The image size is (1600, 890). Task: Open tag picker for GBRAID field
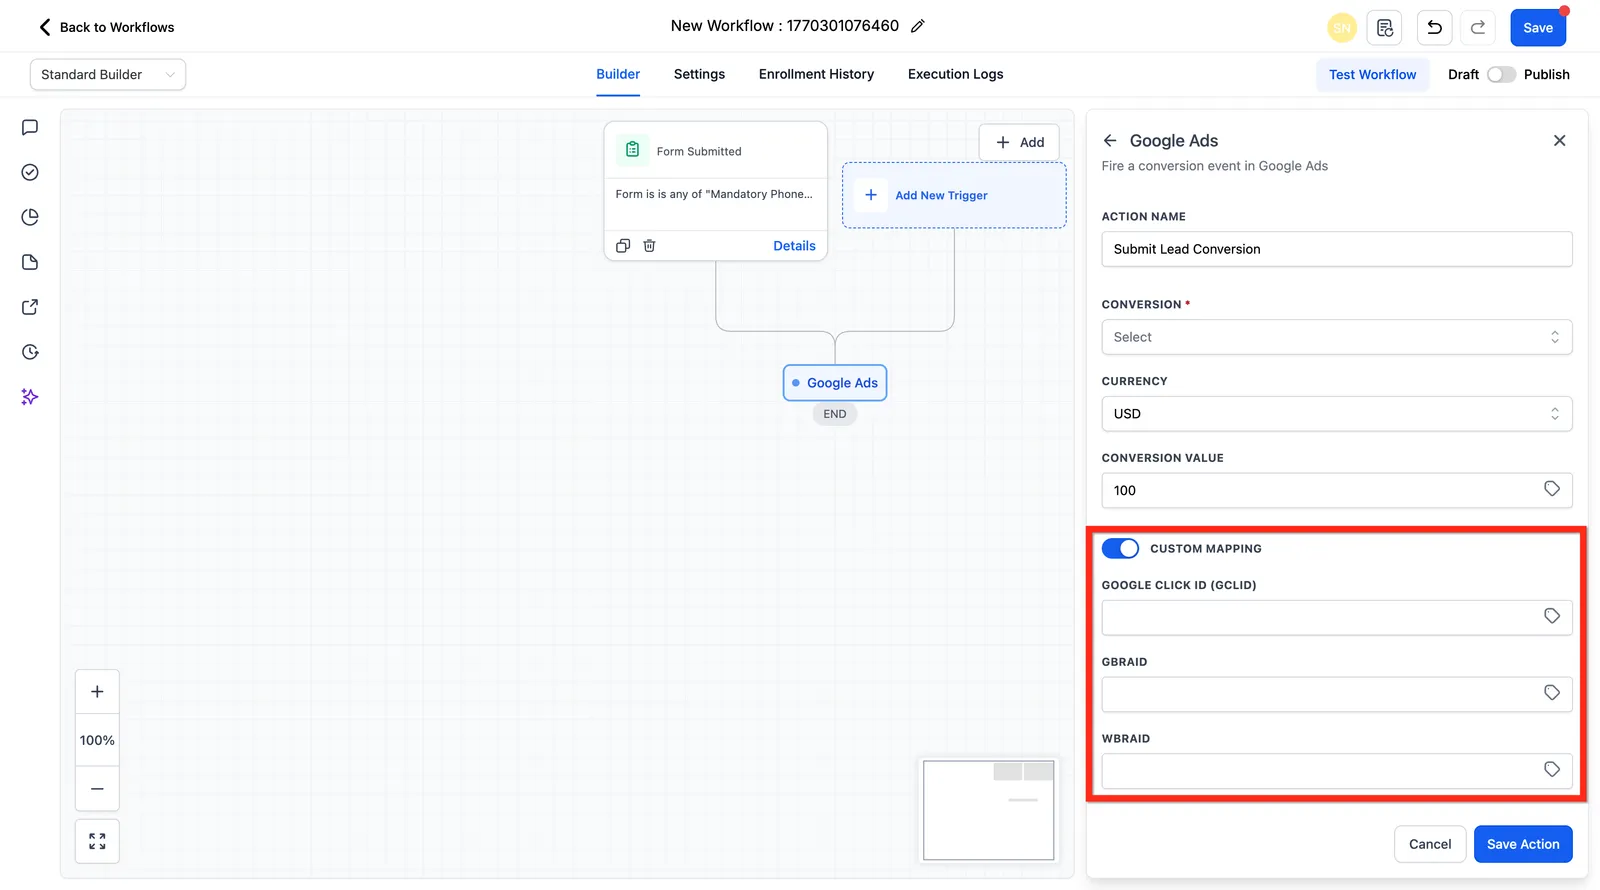point(1552,693)
